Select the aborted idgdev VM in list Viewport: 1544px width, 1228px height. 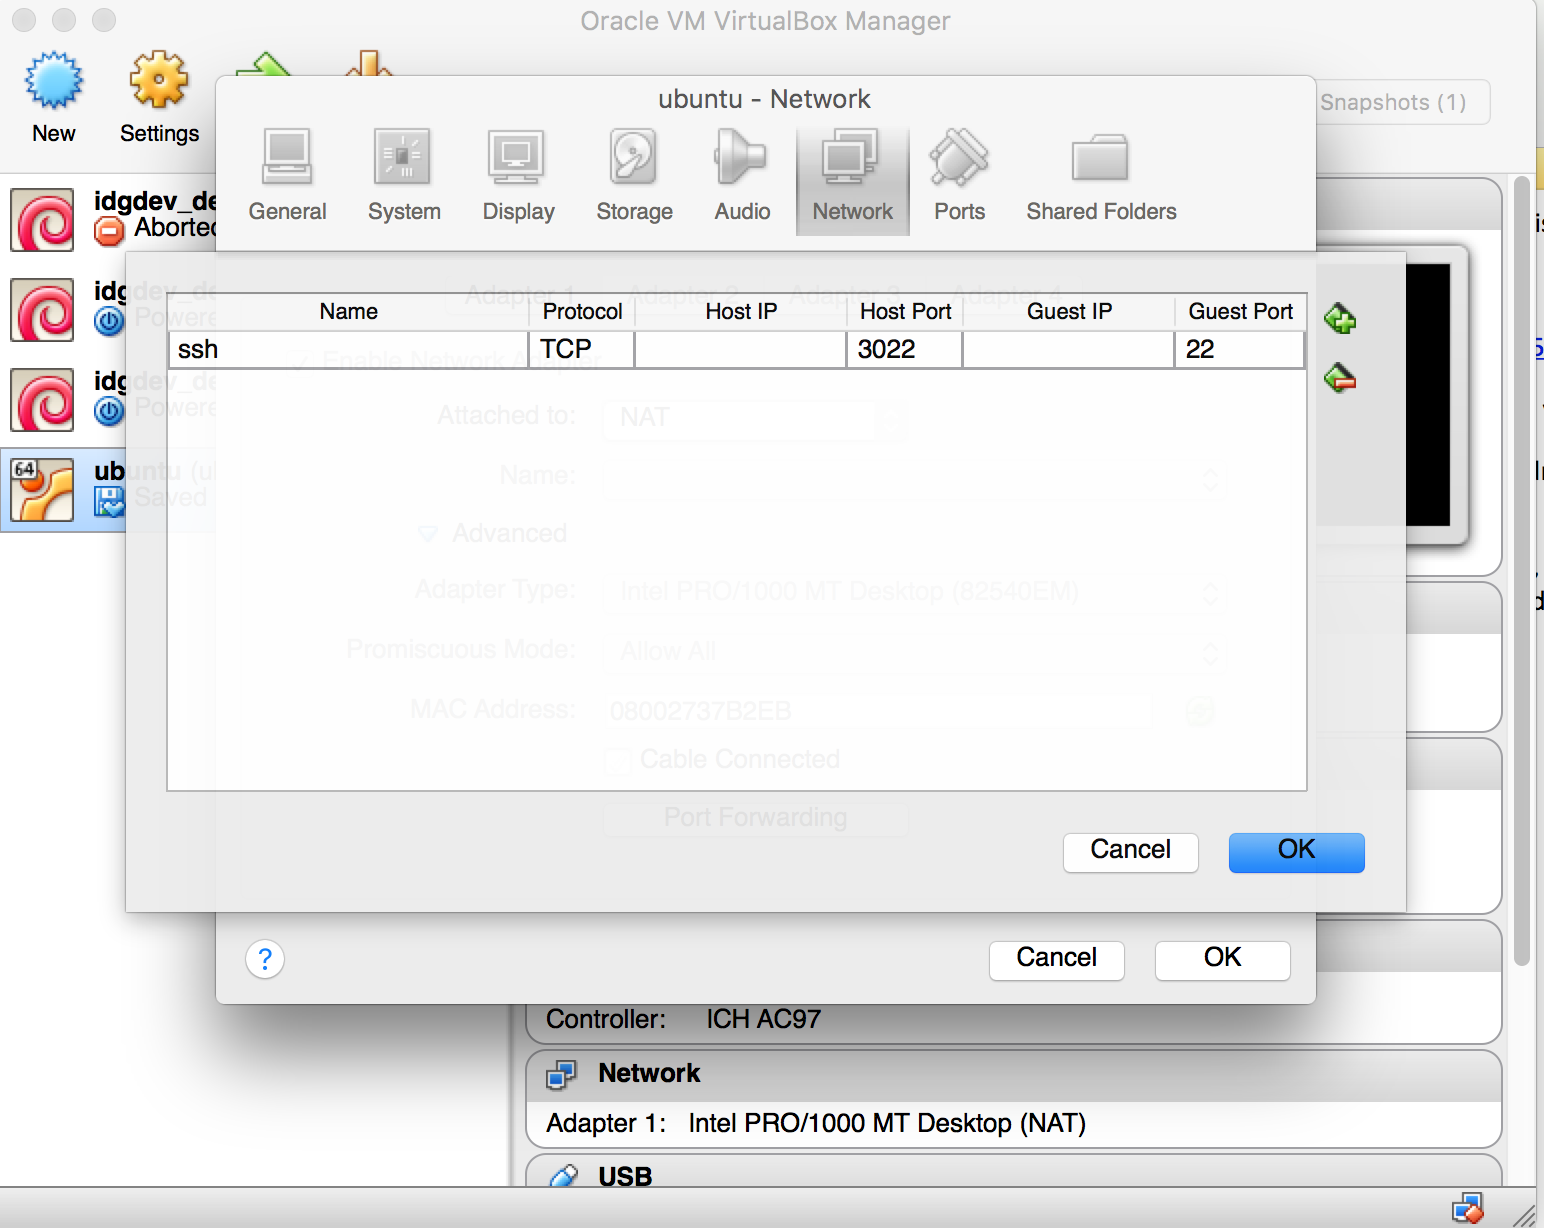coord(110,219)
